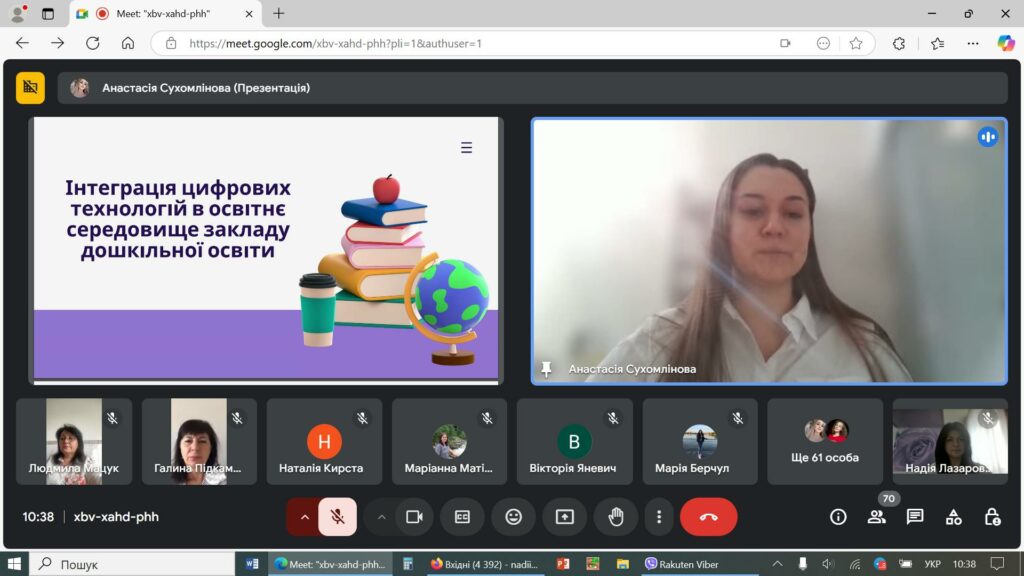This screenshot has width=1024, height=576.
Task: Open the chat panel
Action: pyautogui.click(x=915, y=517)
